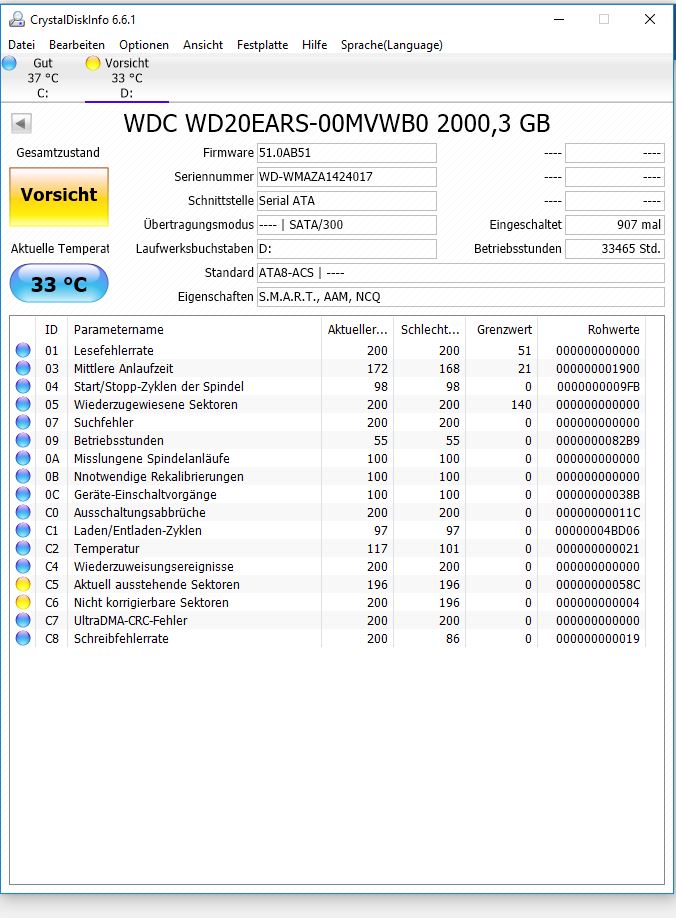Select current value 117 for Temperatur
Viewport: 676px width, 918px height.
tap(378, 549)
